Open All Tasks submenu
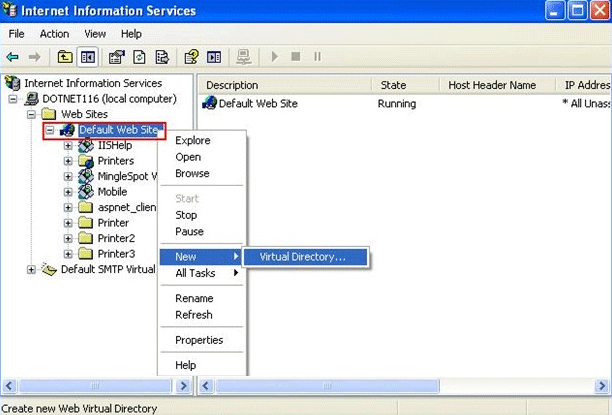This screenshot has width=612, height=415. (201, 273)
